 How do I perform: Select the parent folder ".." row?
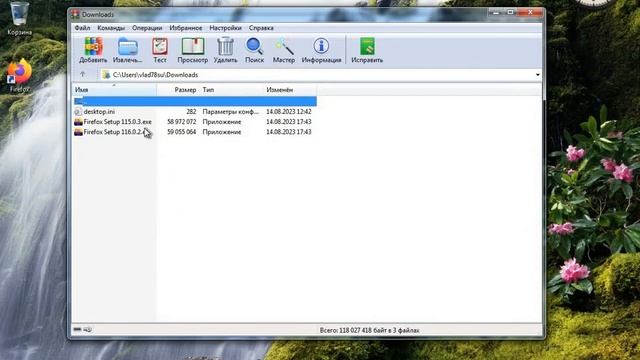tap(195, 101)
